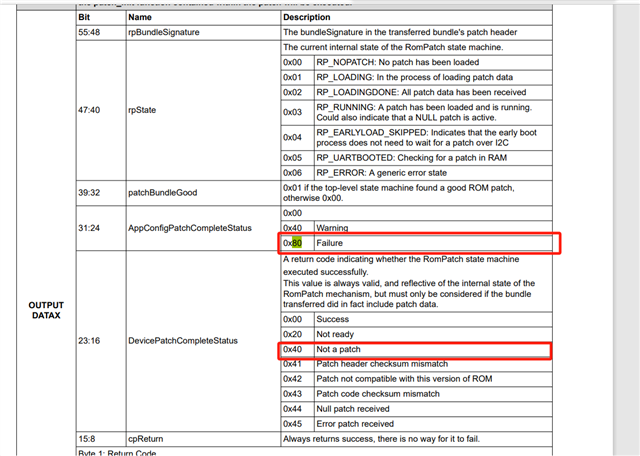Click bit range 31:24
Screen dimensions: 640x456
click(x=89, y=228)
